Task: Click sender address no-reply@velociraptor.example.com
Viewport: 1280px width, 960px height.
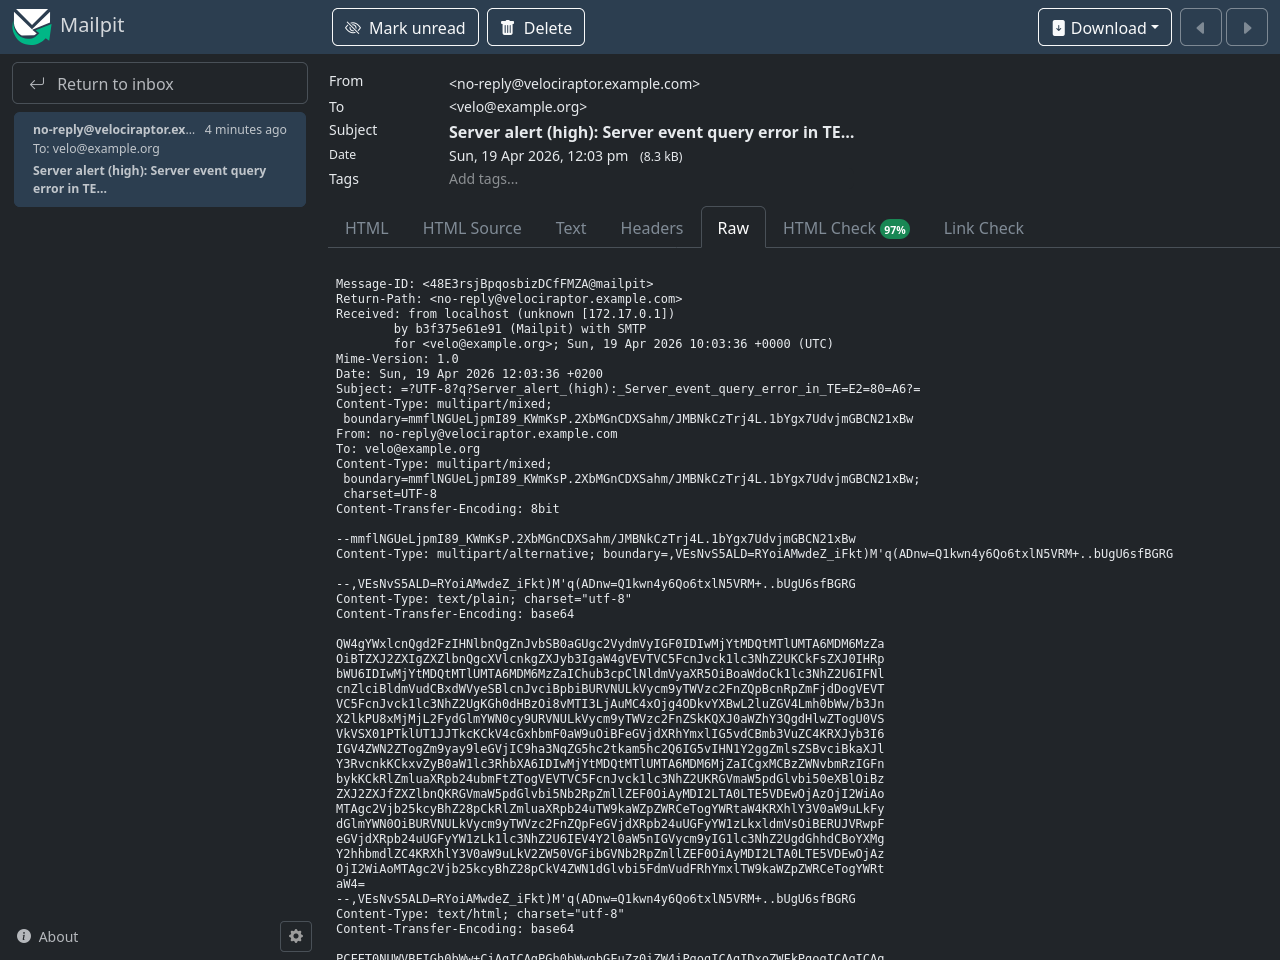Action: [x=574, y=84]
